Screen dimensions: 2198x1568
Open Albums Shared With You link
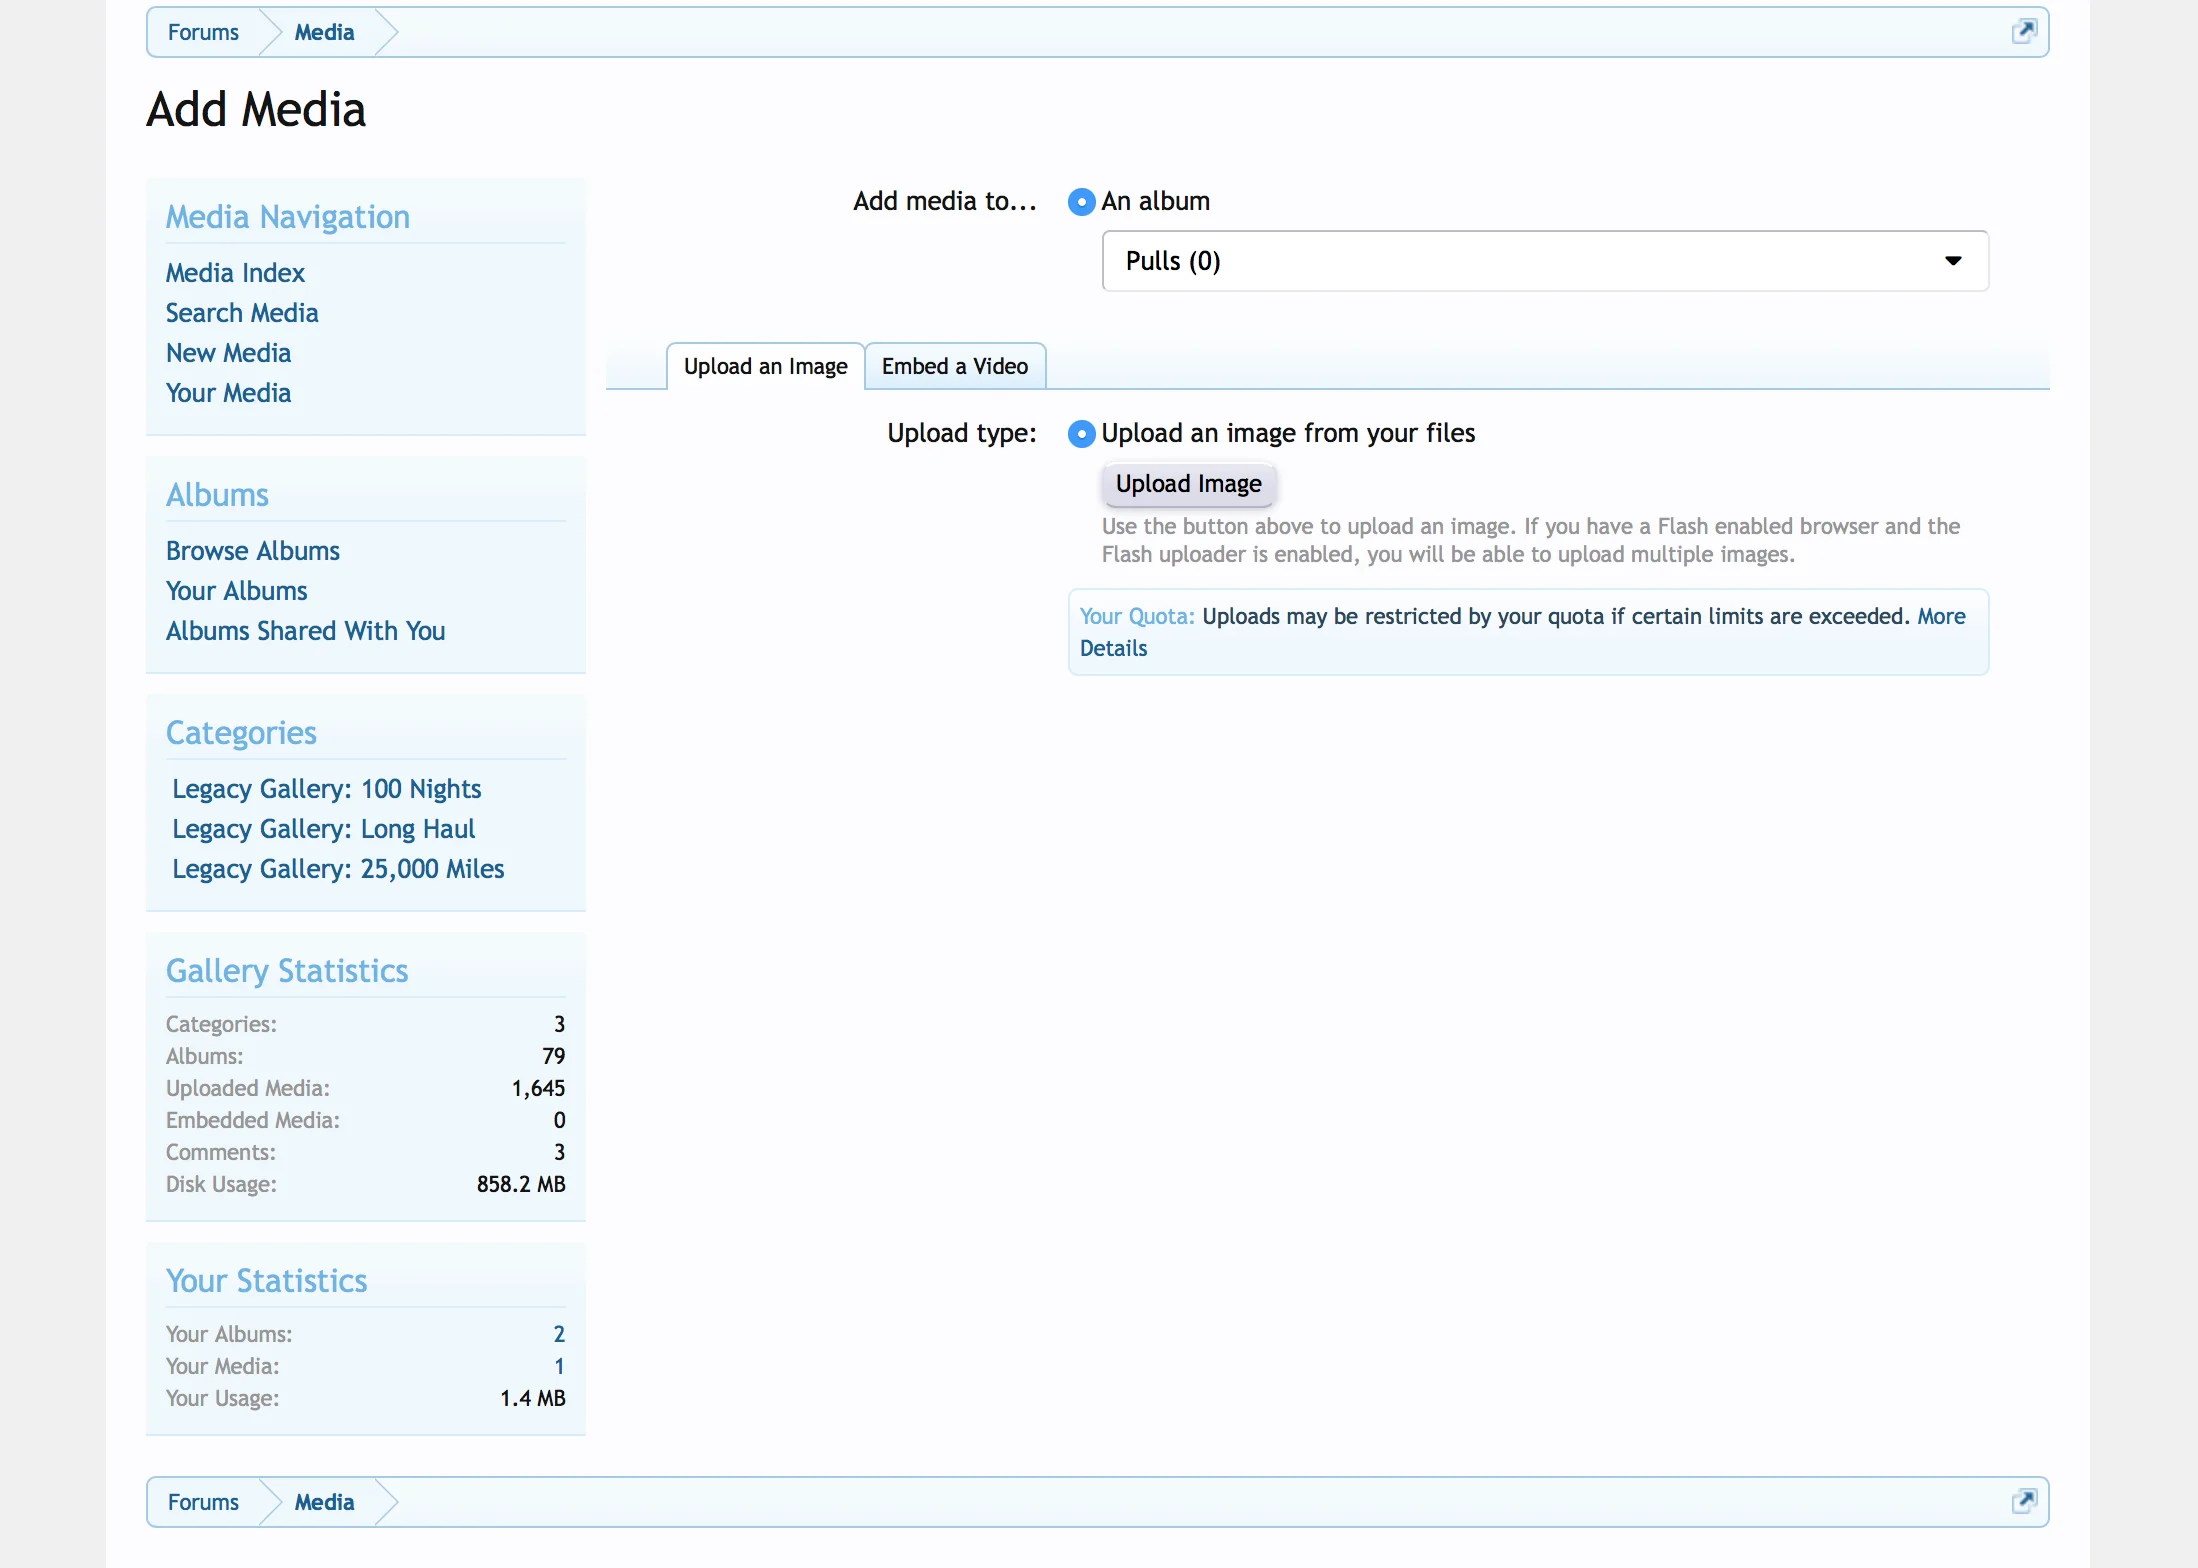click(x=305, y=631)
